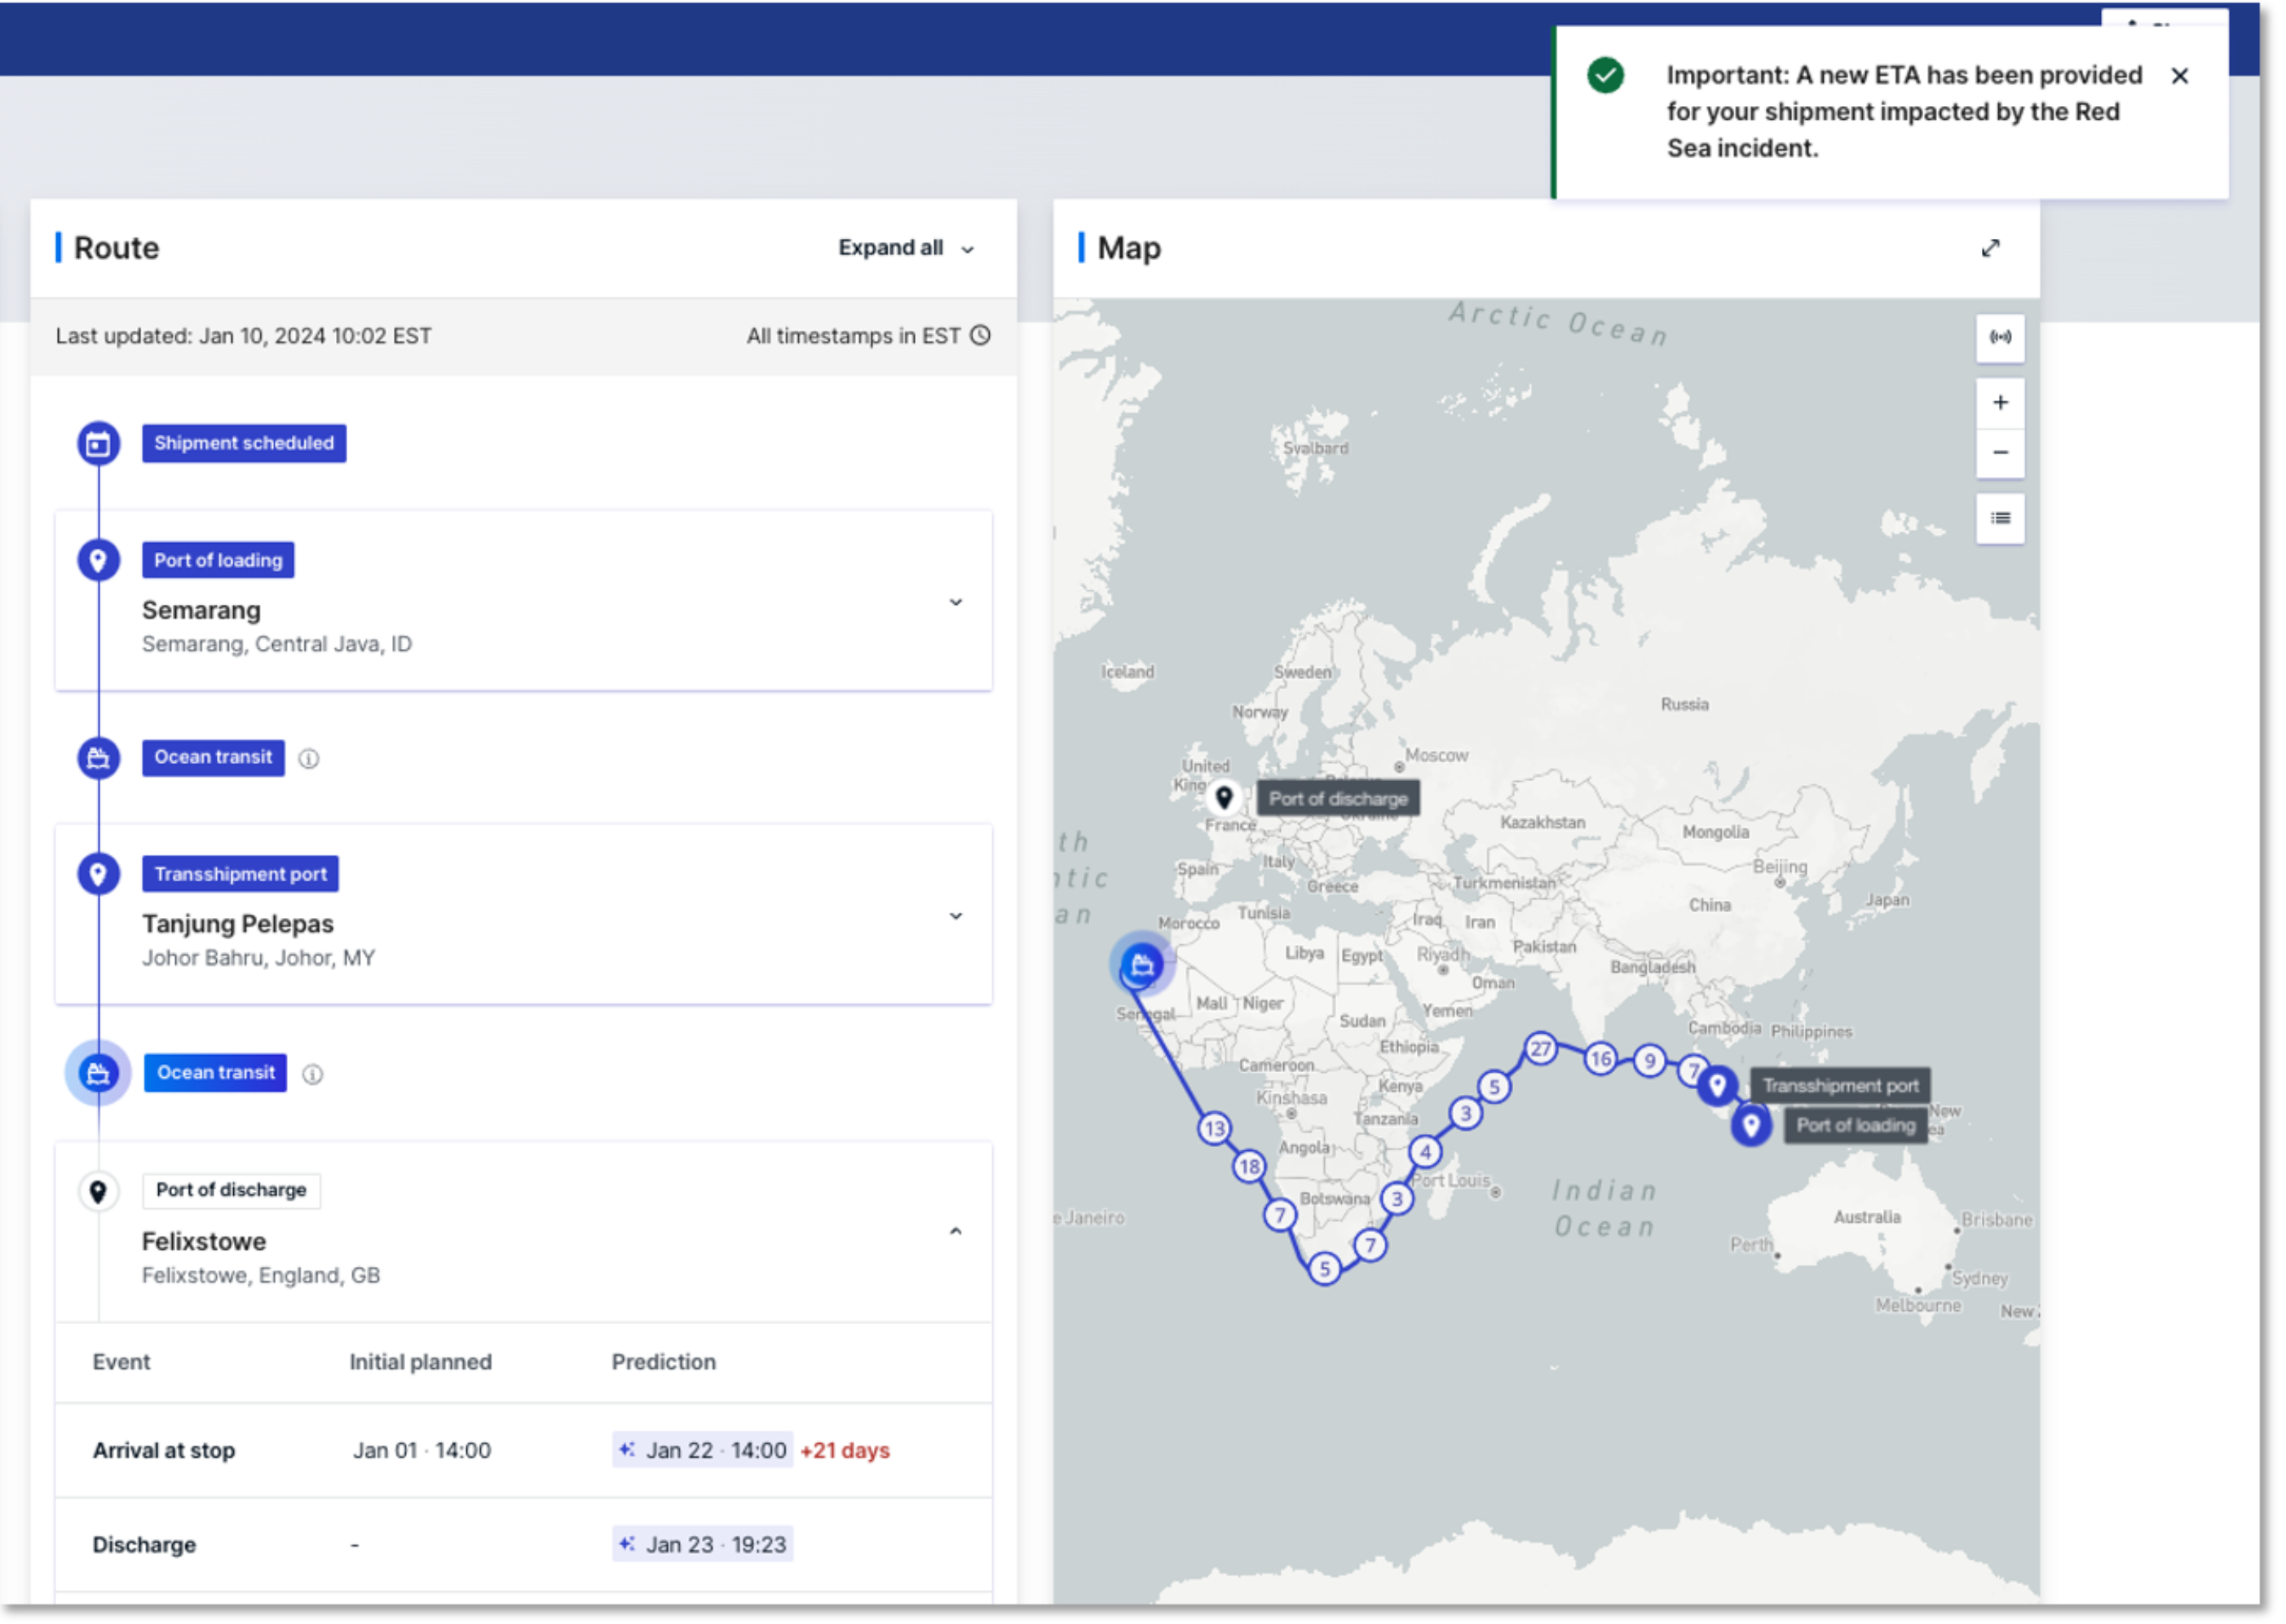2286x1624 pixels.
Task: Click the Arrival at stop row label
Action: click(164, 1451)
